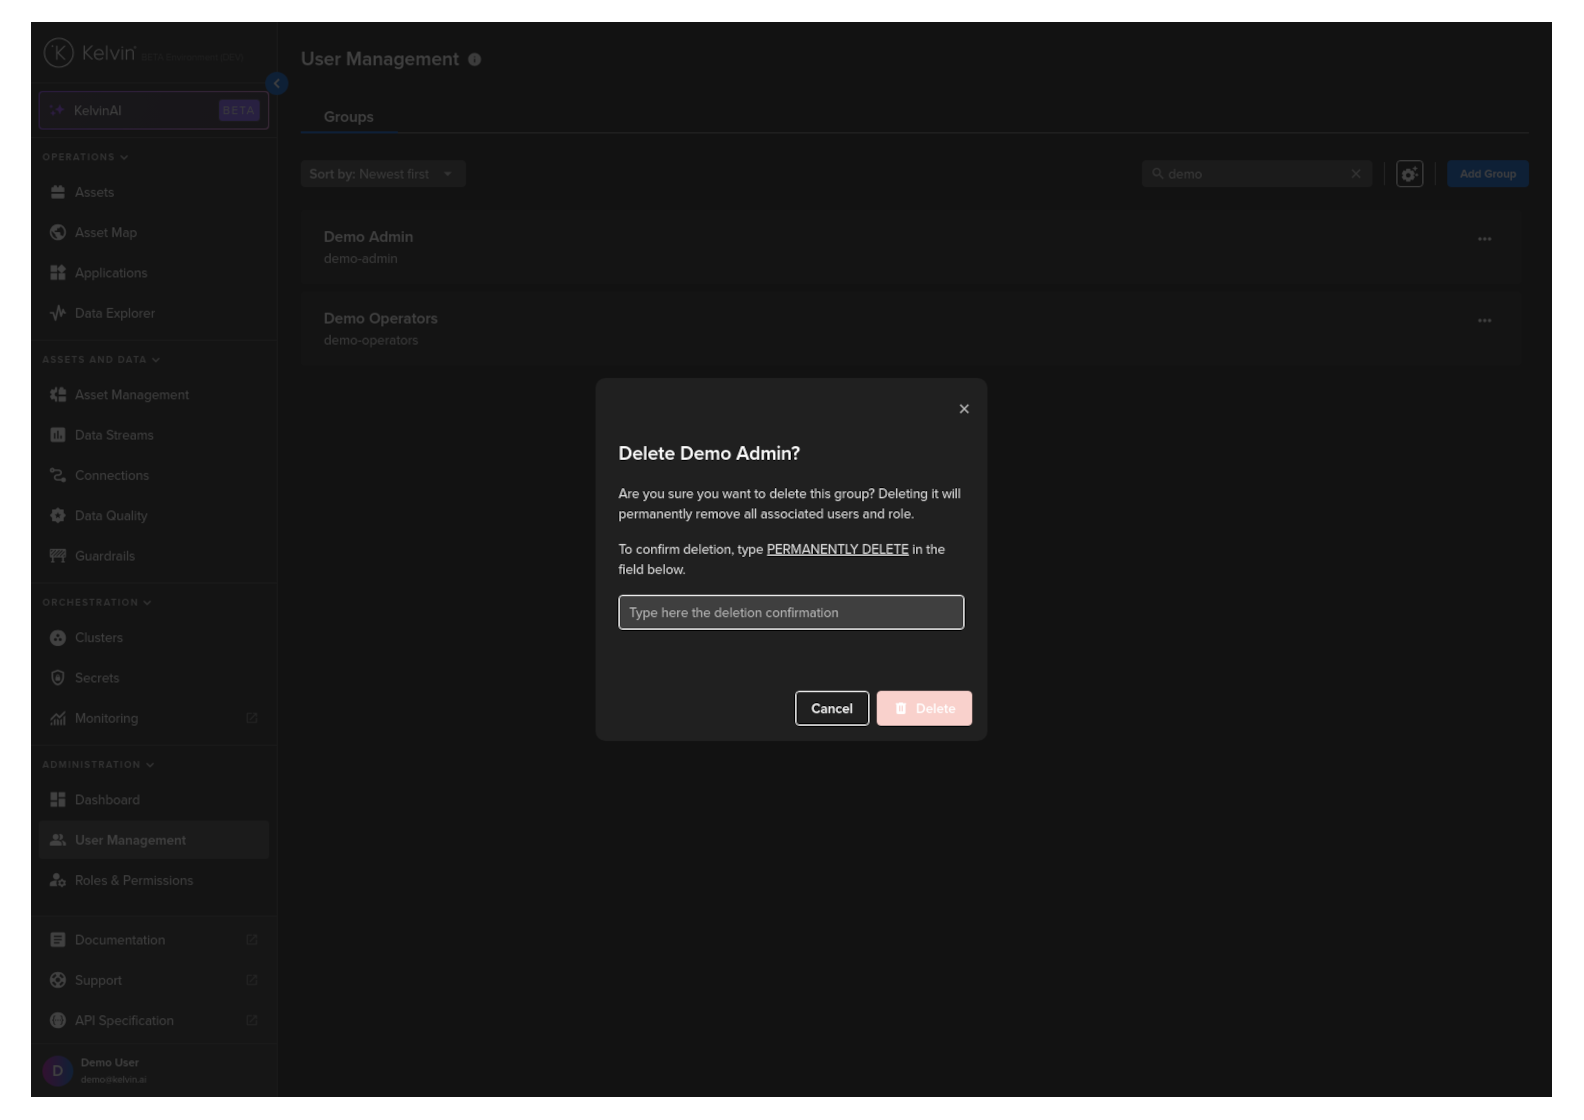Screen dimensions: 1584x1120
Task: Open the Asset Map sidebar icon
Action: (x=58, y=233)
